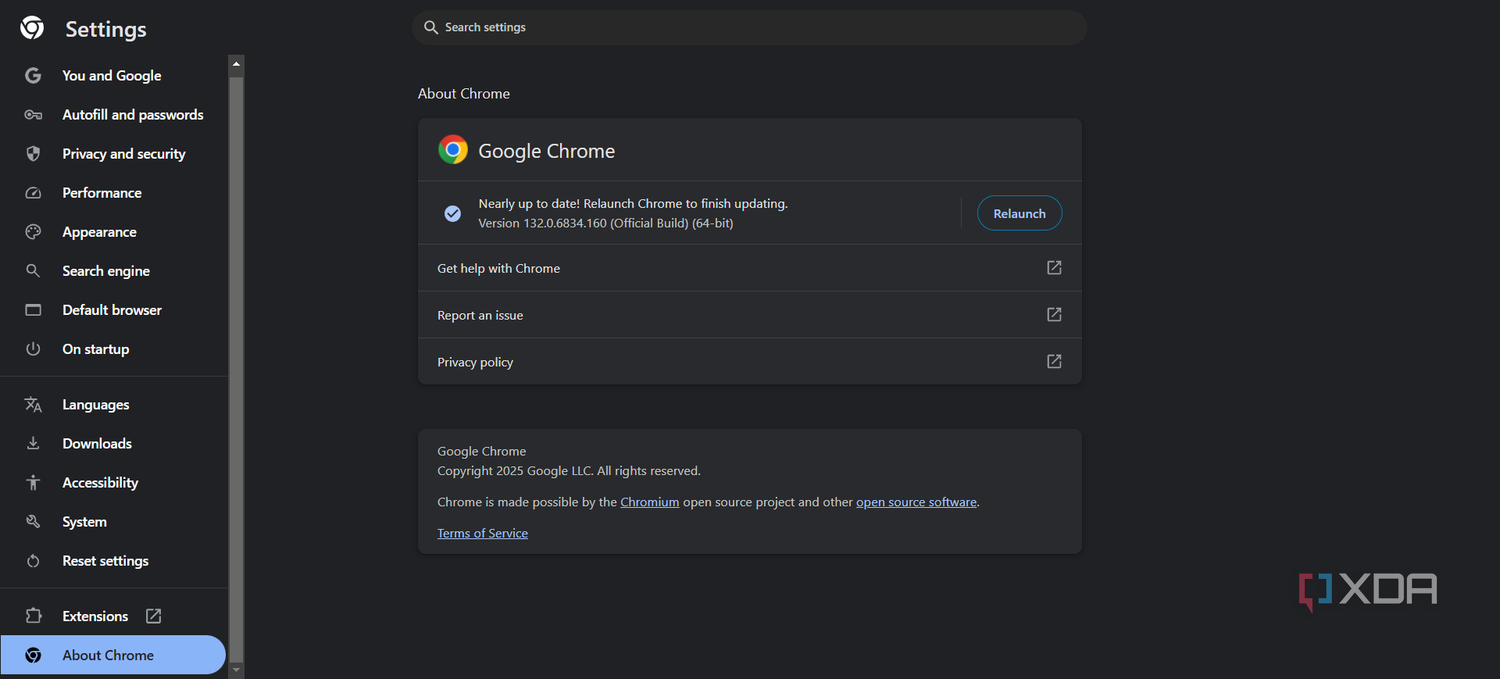The image size is (1500, 679).
Task: Click the restore icon beside Reset settings
Action: coord(33,561)
